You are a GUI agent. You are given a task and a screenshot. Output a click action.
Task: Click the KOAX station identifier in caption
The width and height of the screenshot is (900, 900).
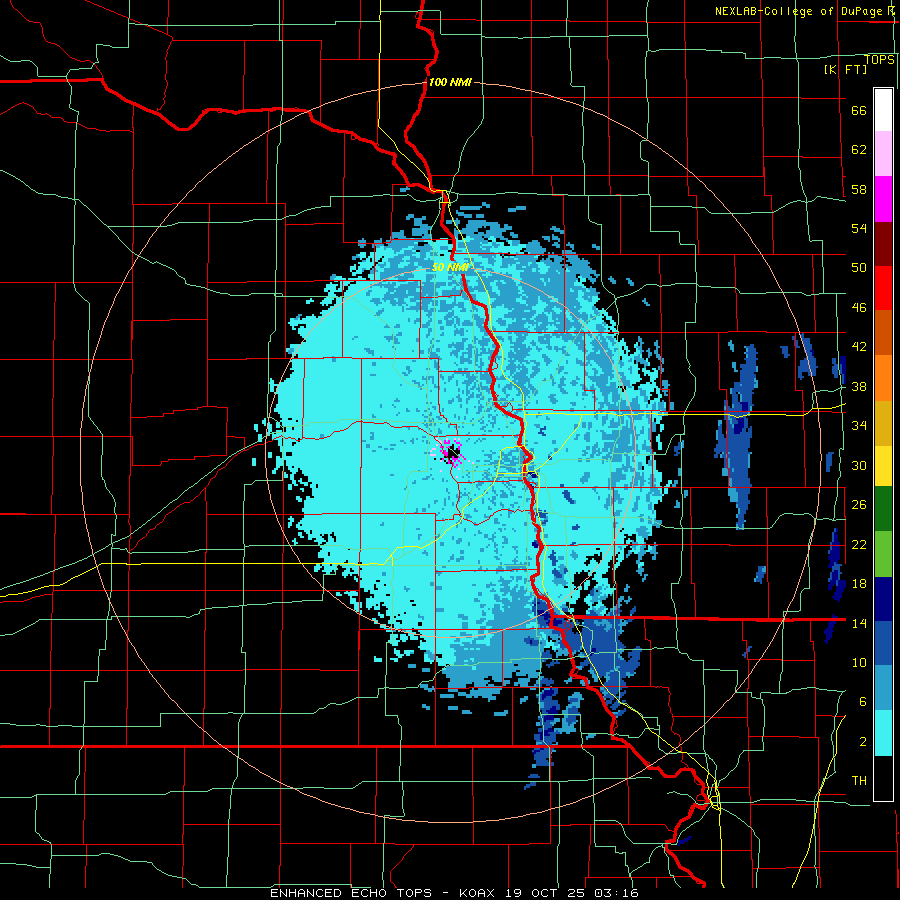pyautogui.click(x=476, y=893)
